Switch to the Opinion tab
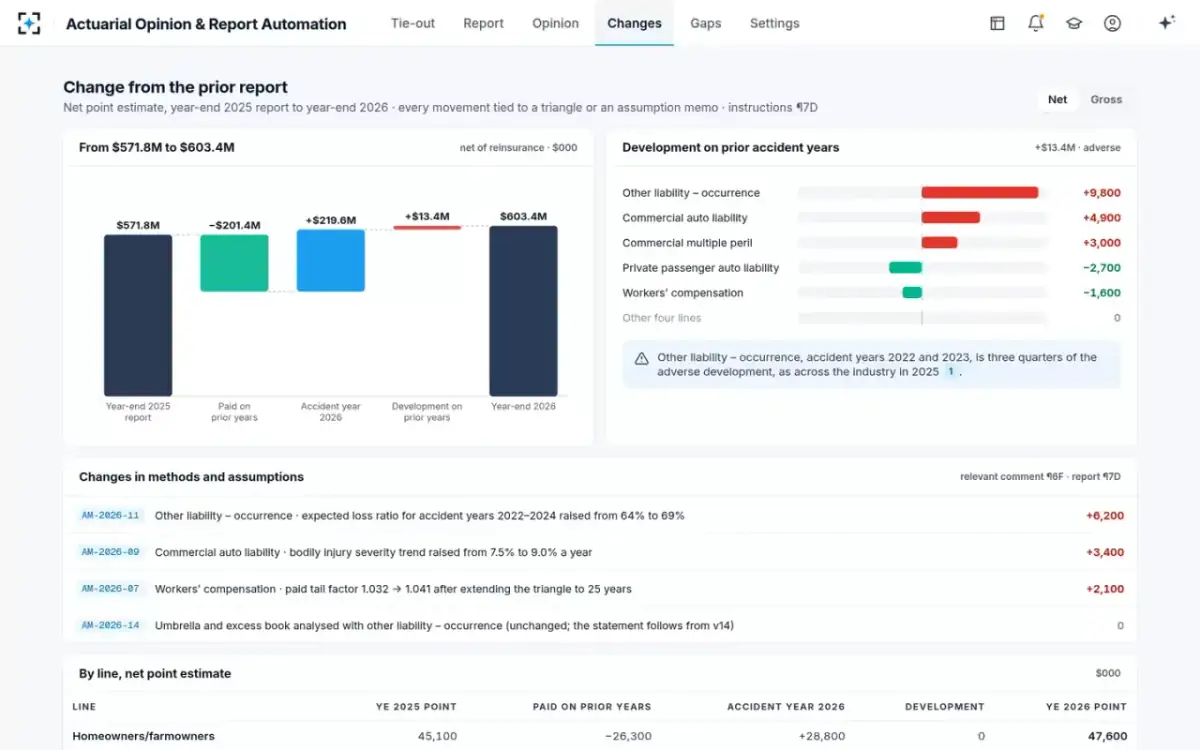This screenshot has height=750, width=1200. [555, 23]
